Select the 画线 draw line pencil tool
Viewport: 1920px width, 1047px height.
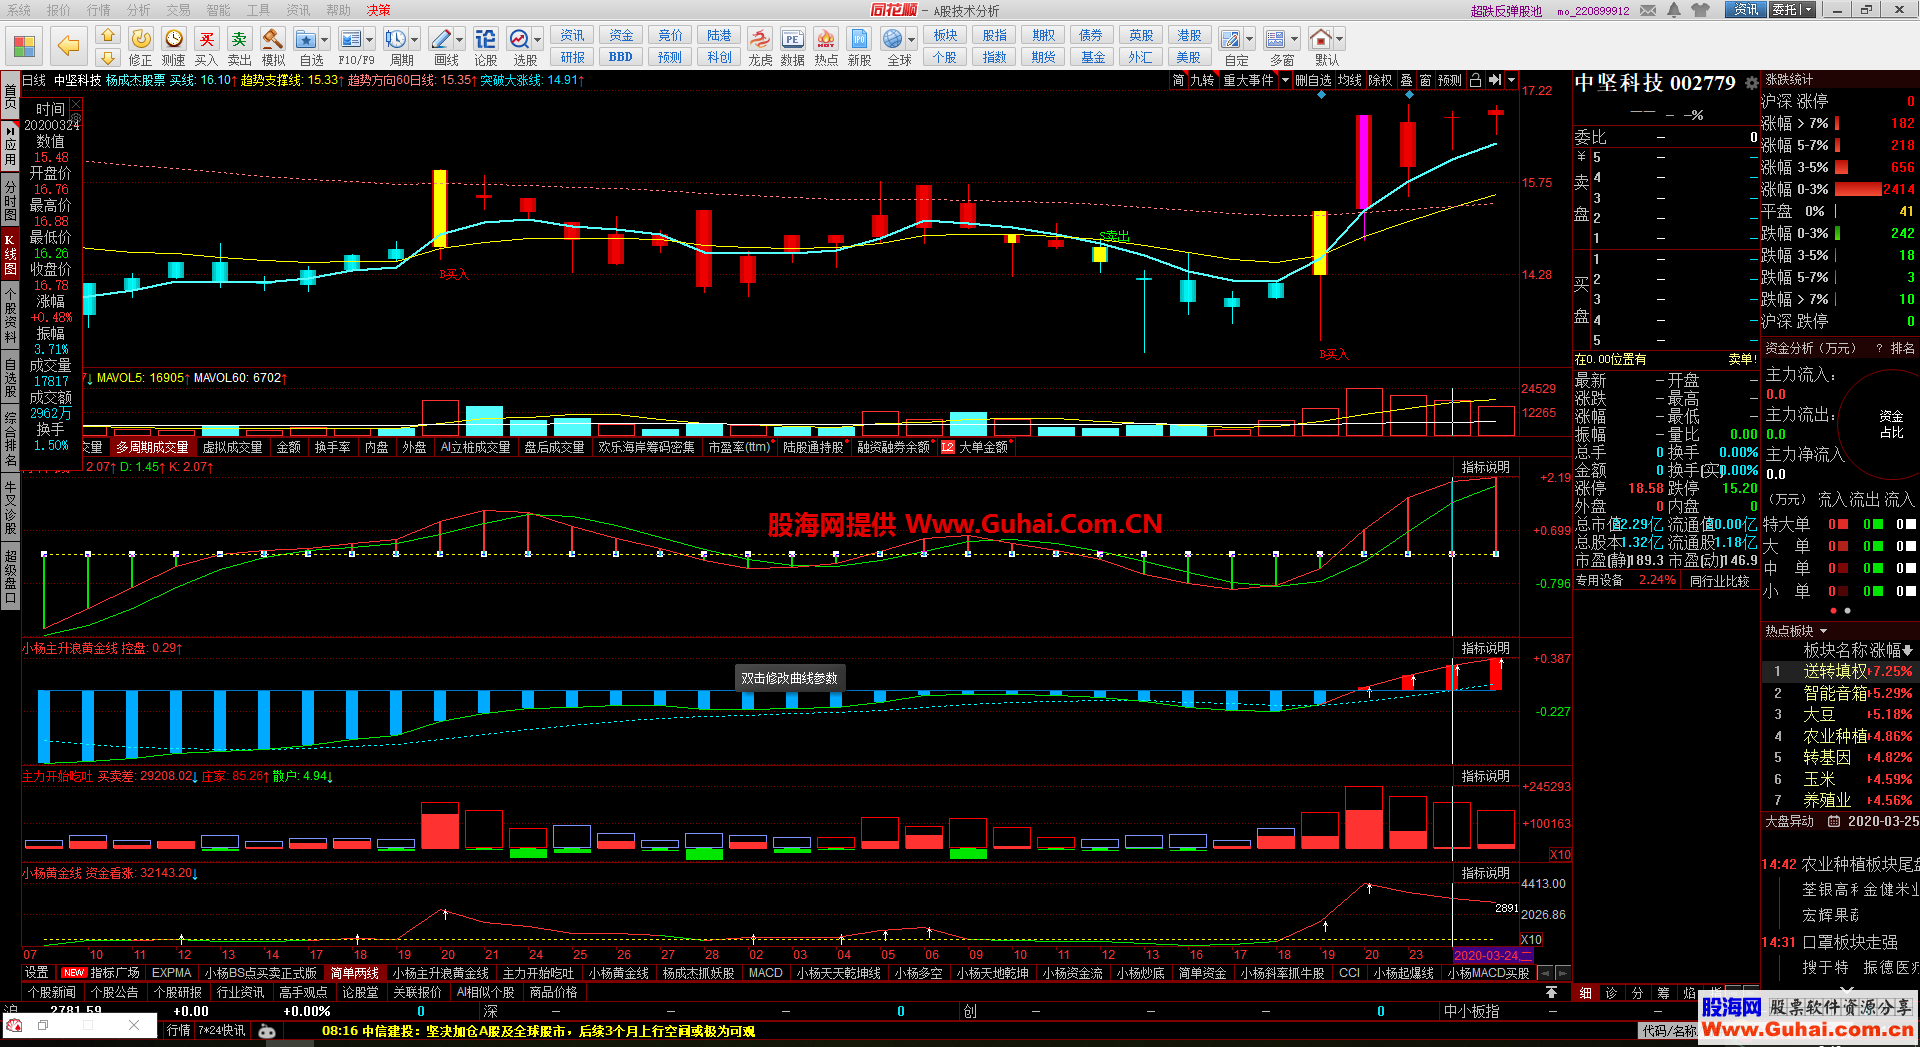pyautogui.click(x=441, y=39)
